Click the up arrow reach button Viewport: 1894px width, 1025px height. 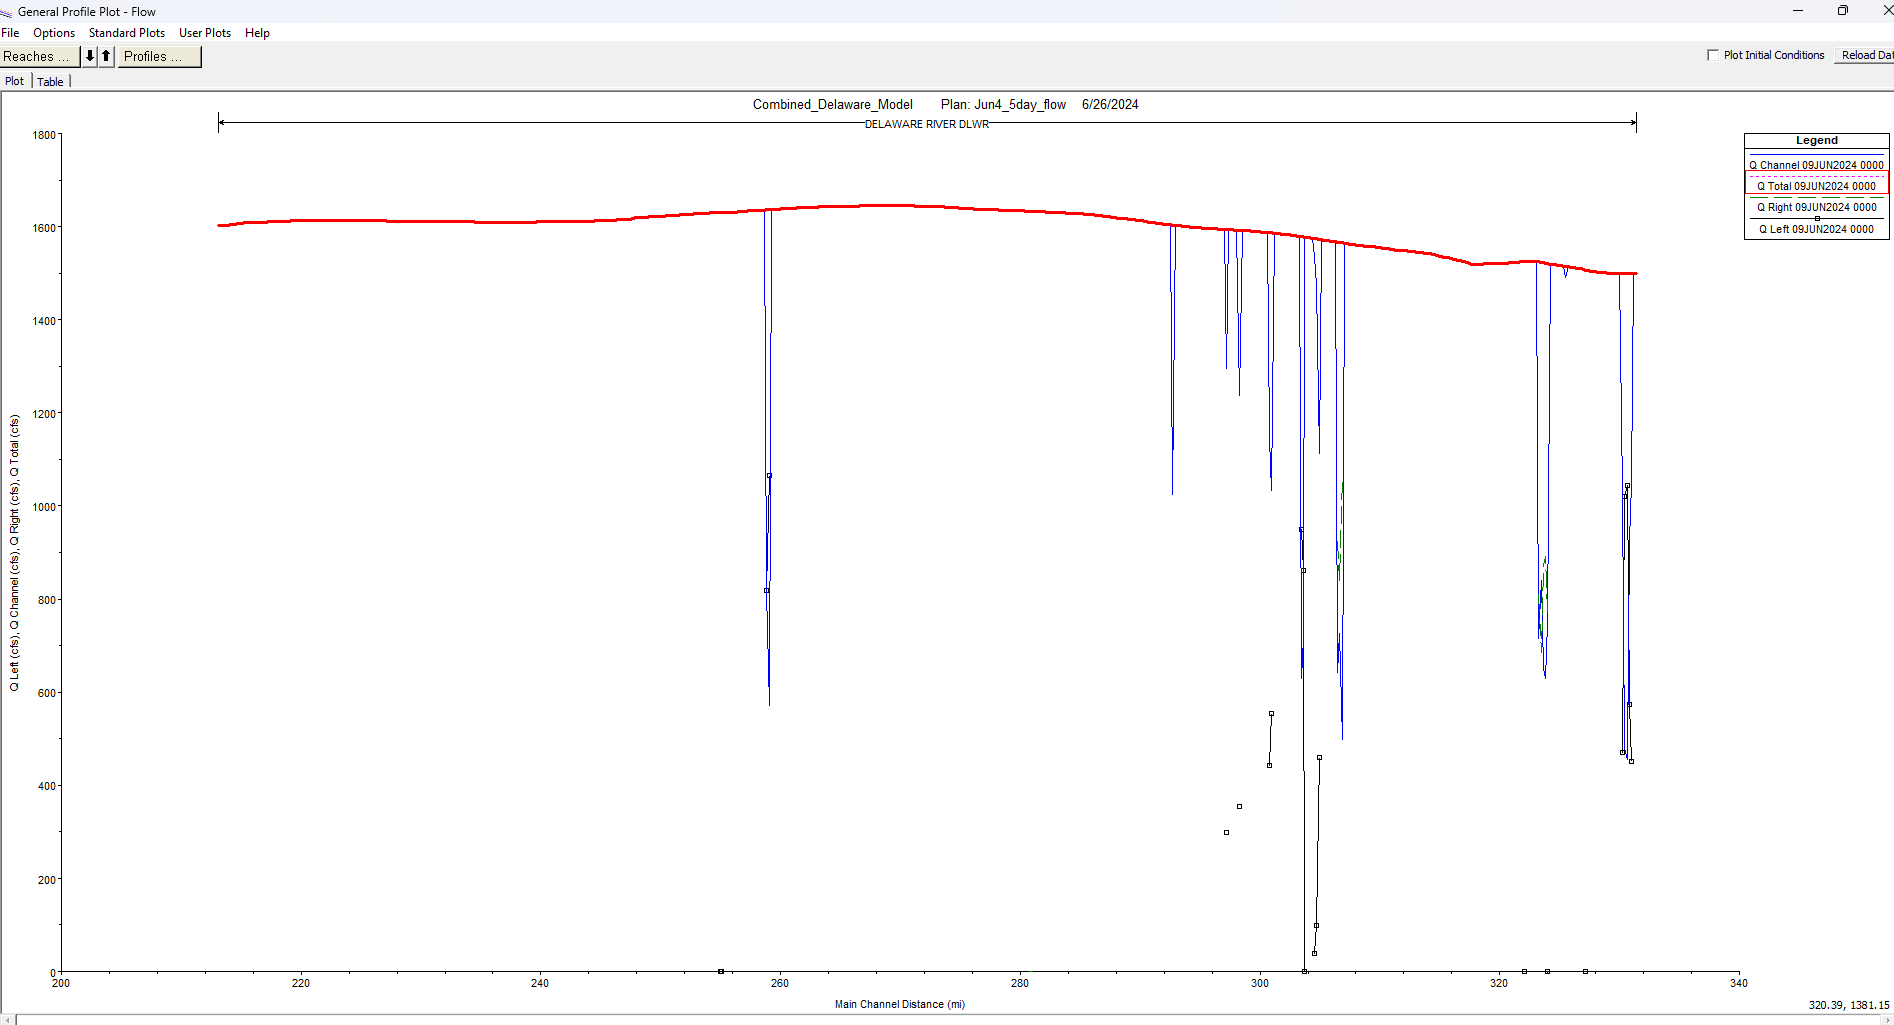pyautogui.click(x=106, y=56)
